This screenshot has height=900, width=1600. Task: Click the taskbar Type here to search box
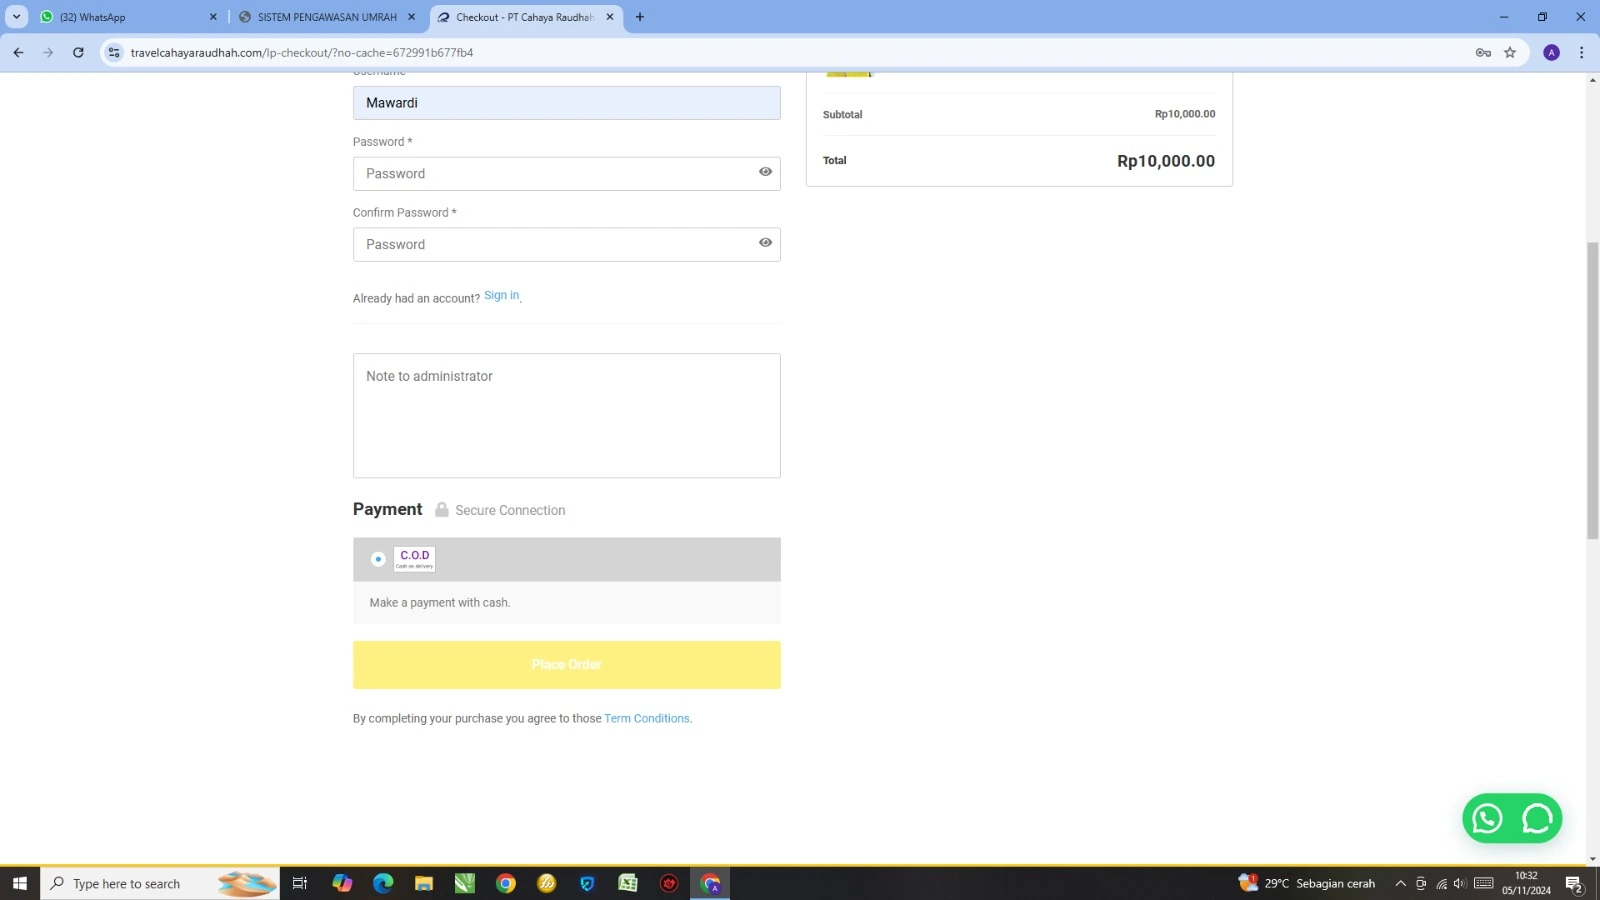(160, 884)
